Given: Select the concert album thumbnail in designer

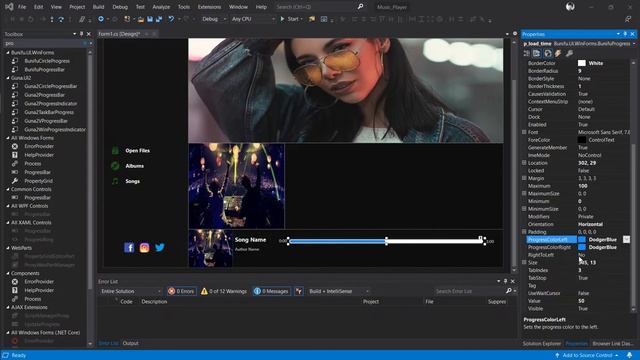Looking at the screenshot, I should click(236, 186).
